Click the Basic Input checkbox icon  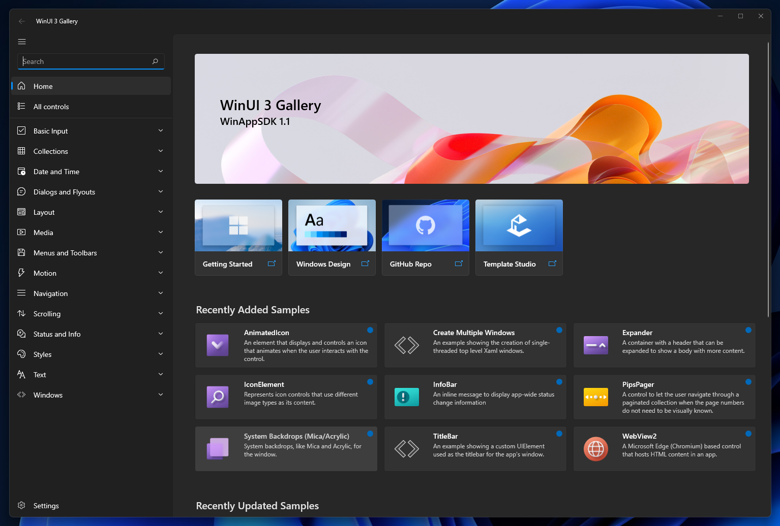(x=21, y=131)
